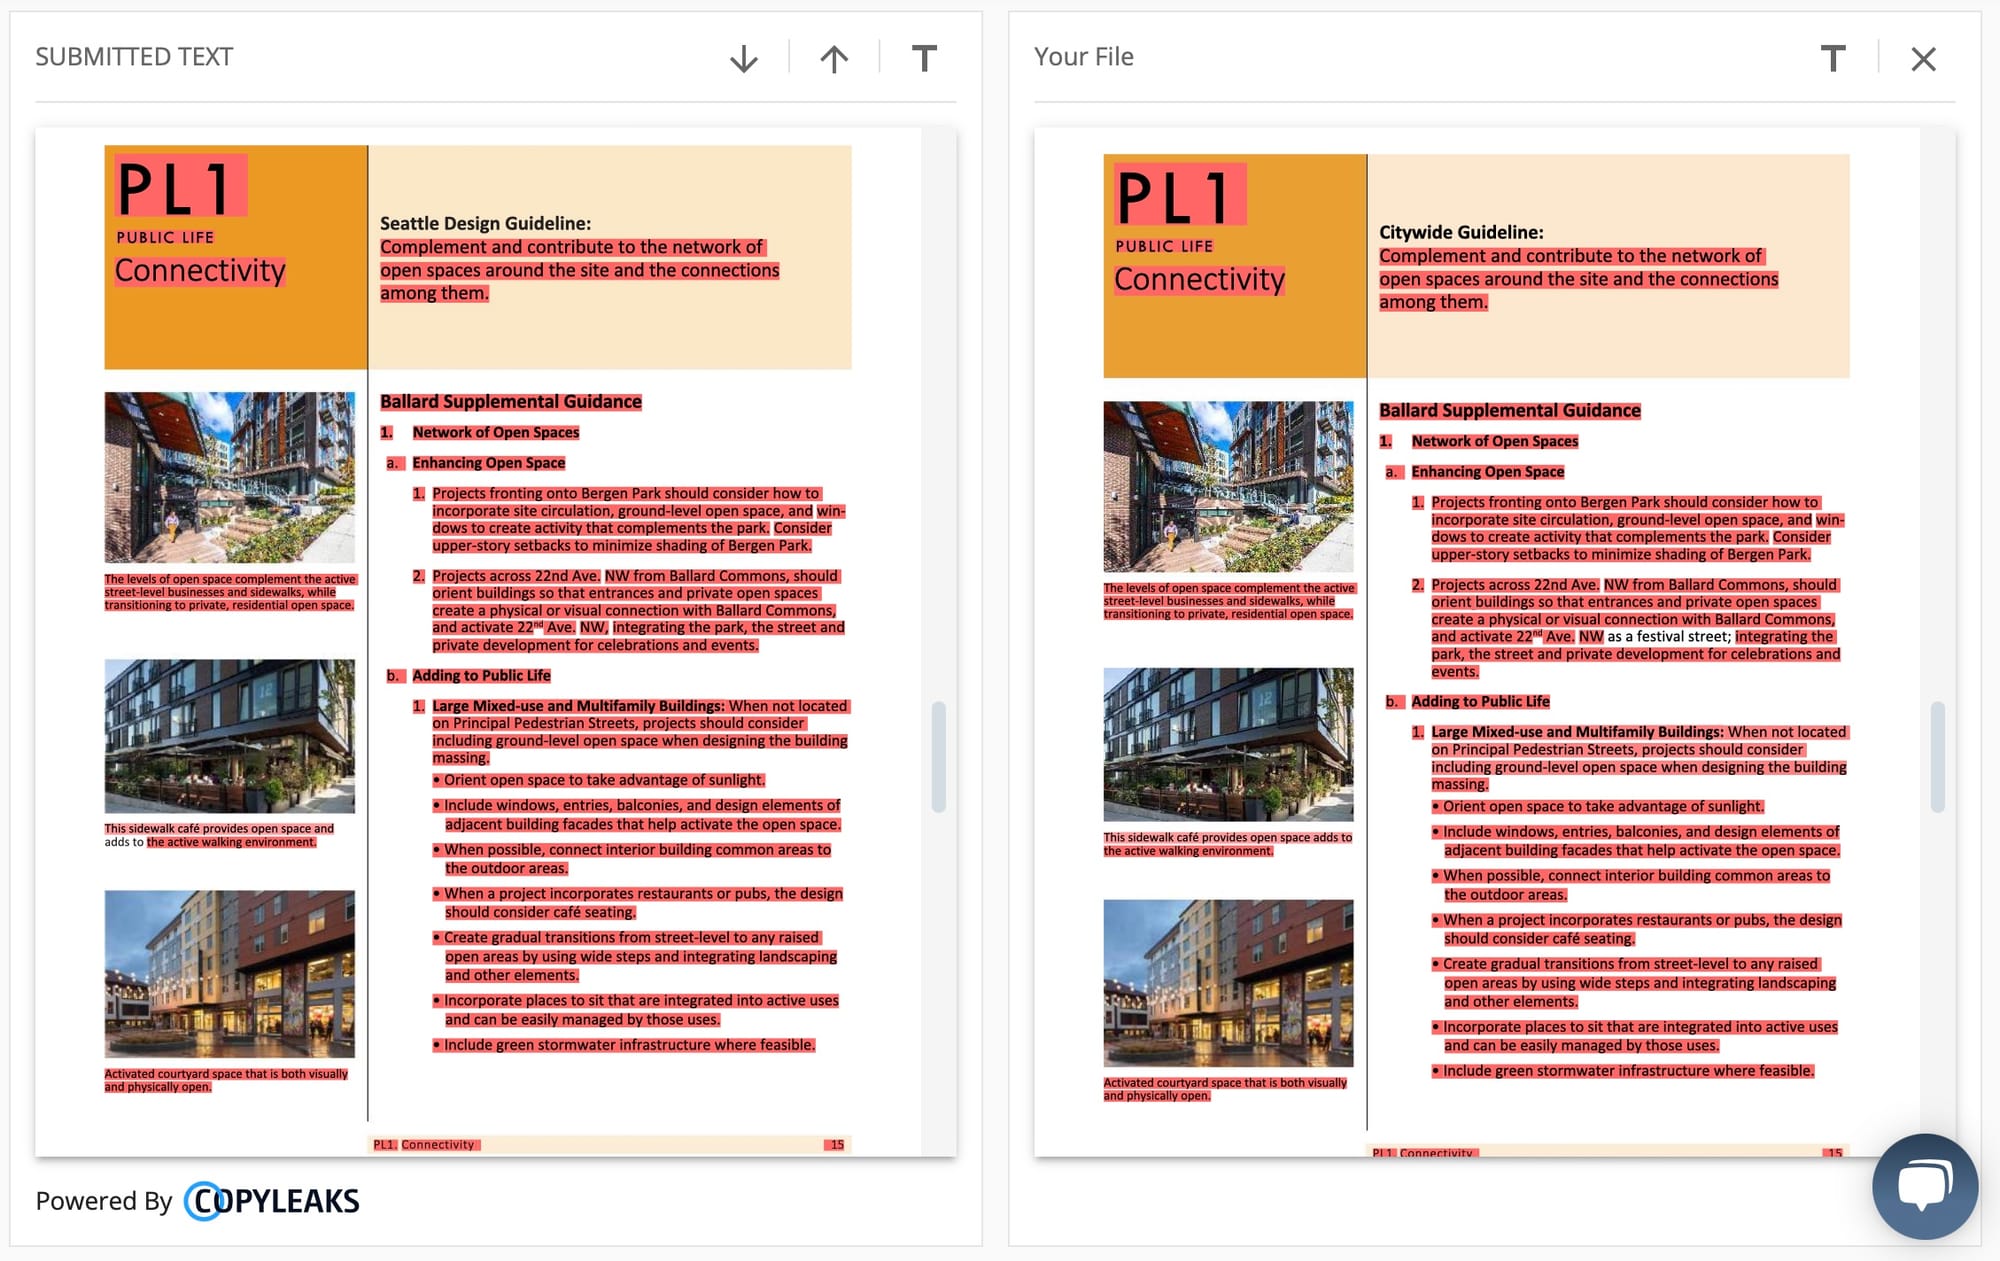Close the Your File panel
2000x1261 pixels.
[x=1923, y=59]
